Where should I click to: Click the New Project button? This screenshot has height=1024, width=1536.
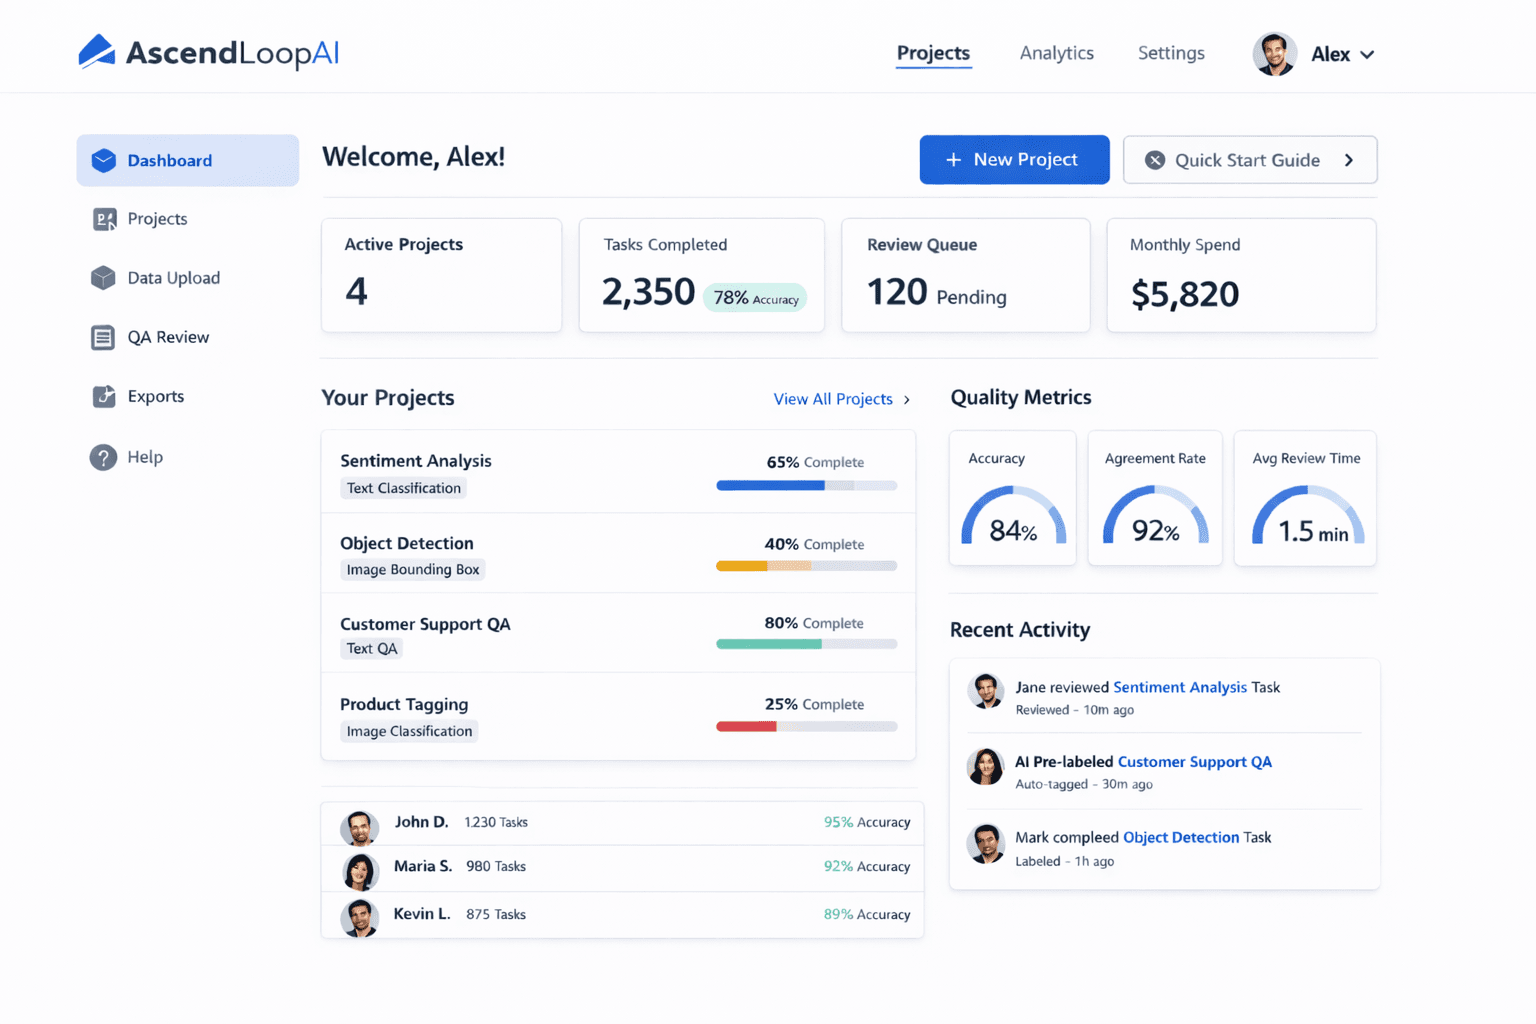[x=1014, y=159]
